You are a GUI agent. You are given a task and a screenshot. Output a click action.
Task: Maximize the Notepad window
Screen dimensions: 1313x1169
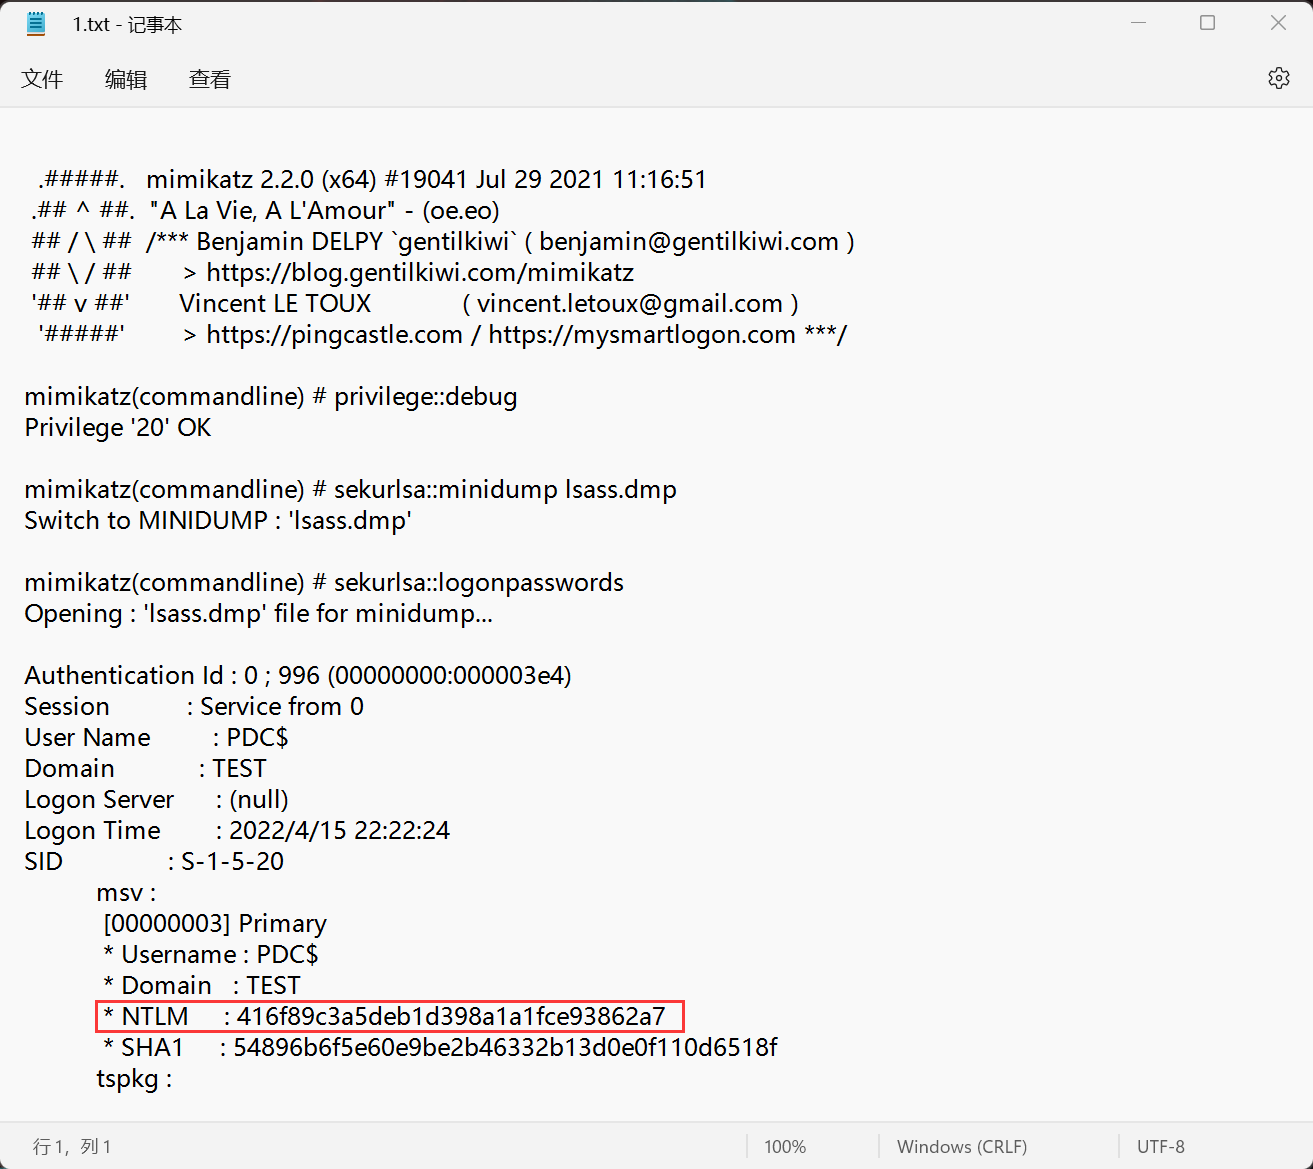point(1208,23)
